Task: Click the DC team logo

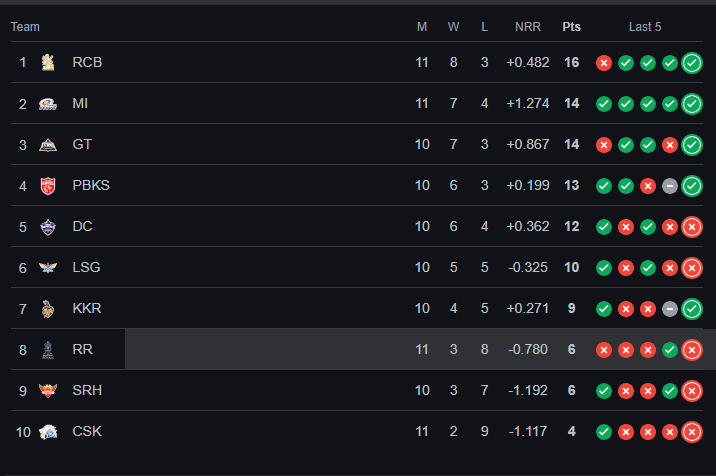Action: [x=48, y=227]
